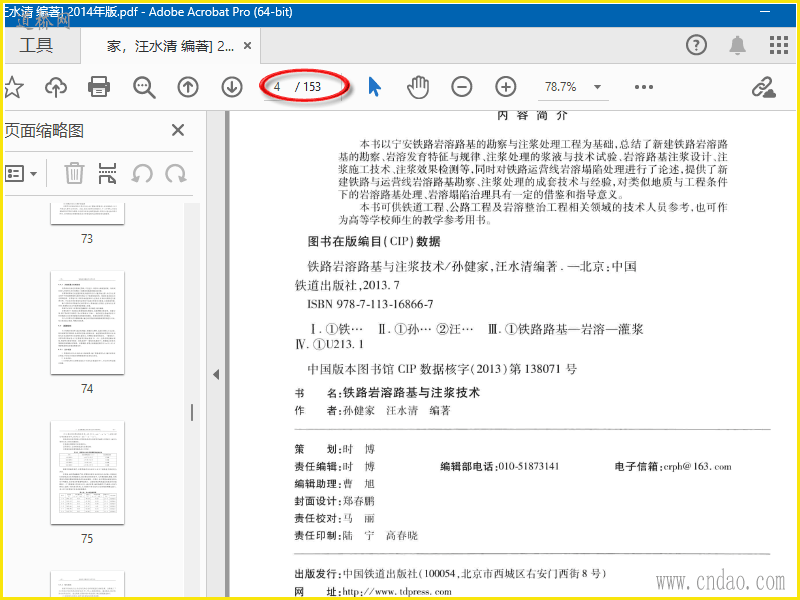Go to previous page
800x600 pixels.
pos(188,87)
